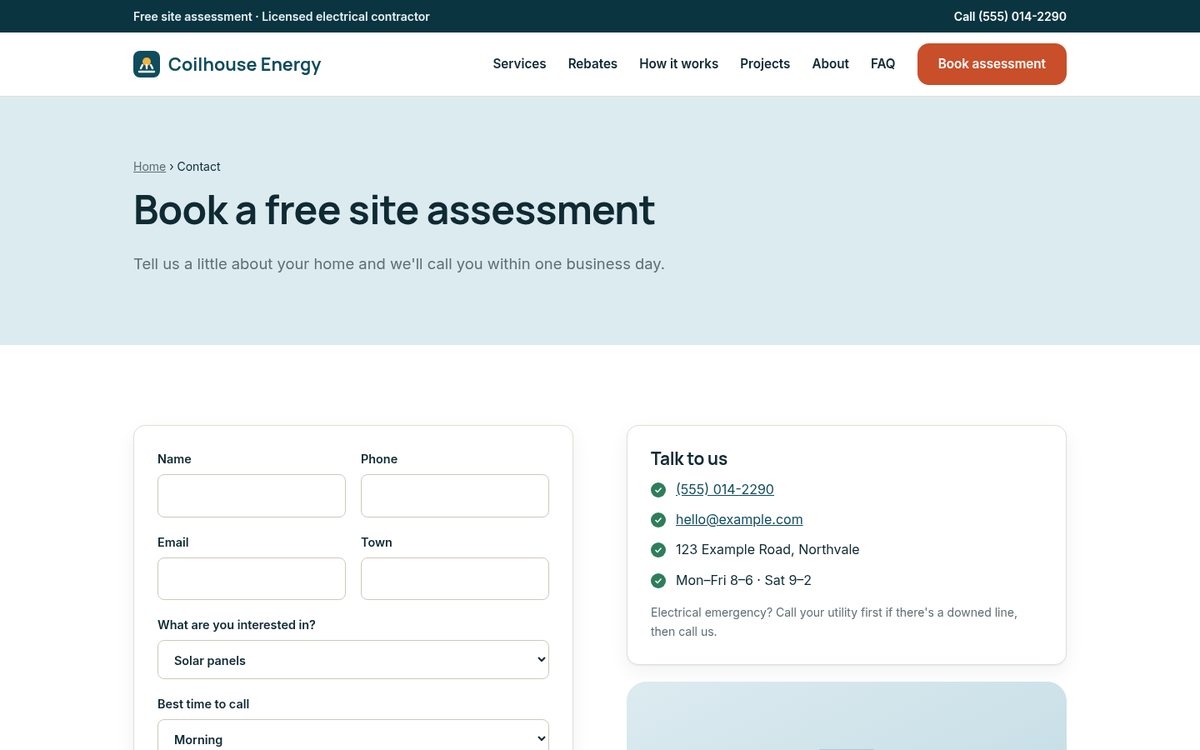Click the 'Book a free site assessment' heading
The image size is (1200, 750).
tap(394, 210)
